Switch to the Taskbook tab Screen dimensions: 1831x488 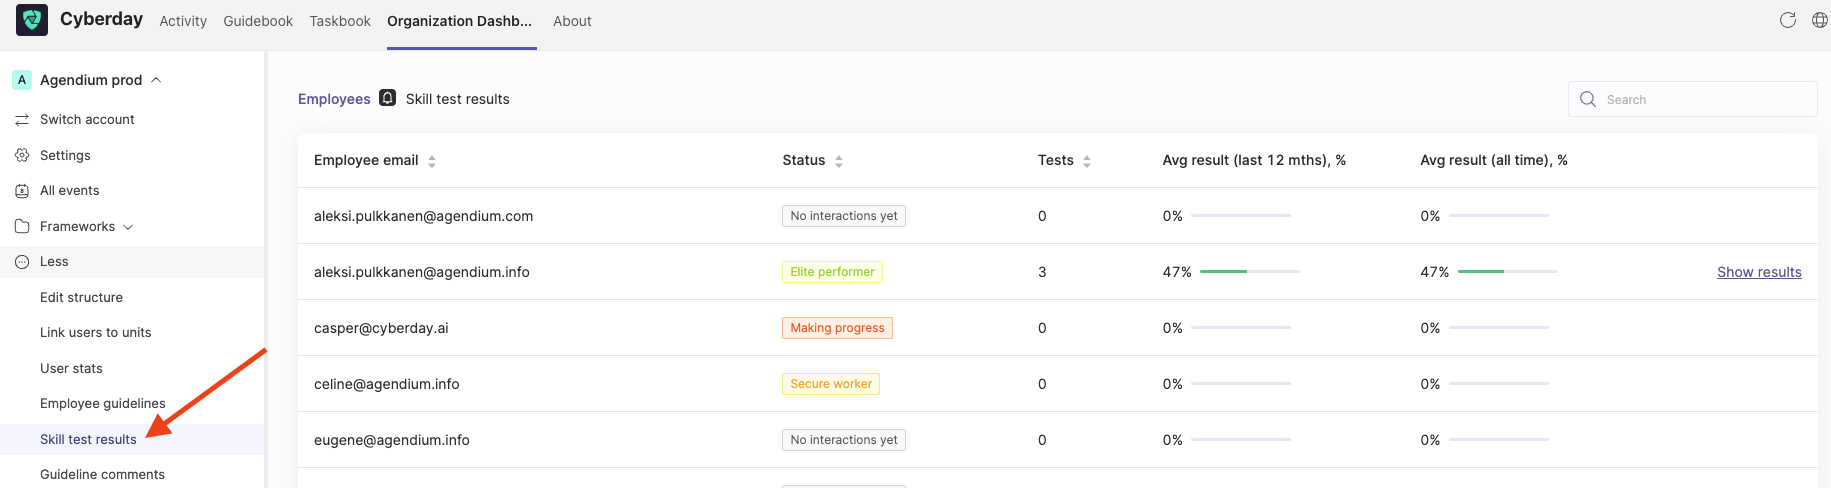[x=340, y=21]
